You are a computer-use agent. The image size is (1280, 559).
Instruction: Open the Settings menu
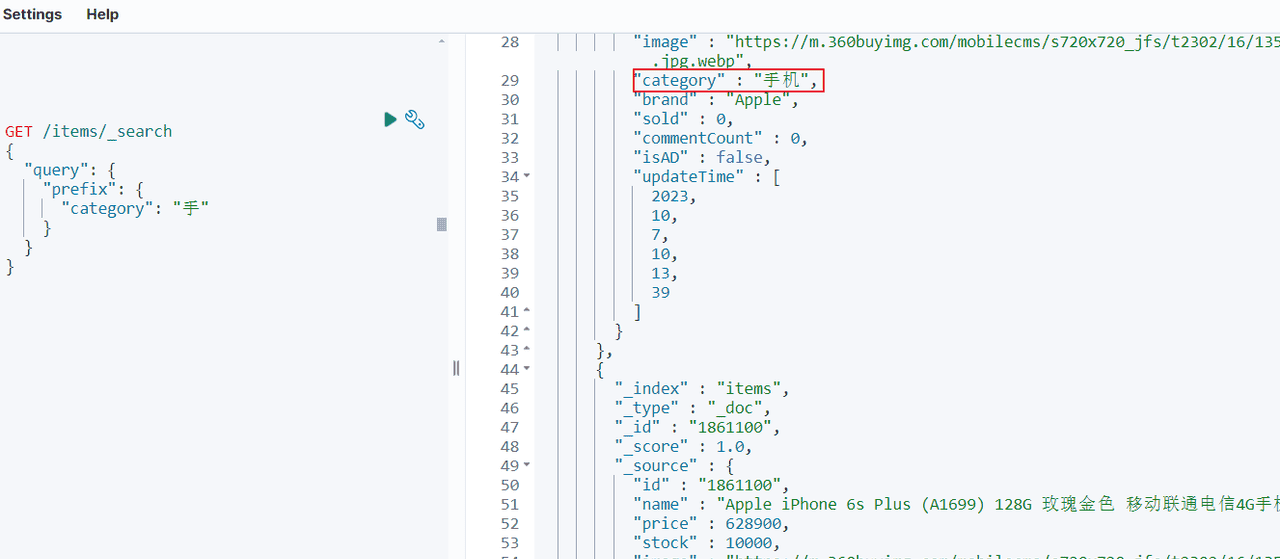32,14
